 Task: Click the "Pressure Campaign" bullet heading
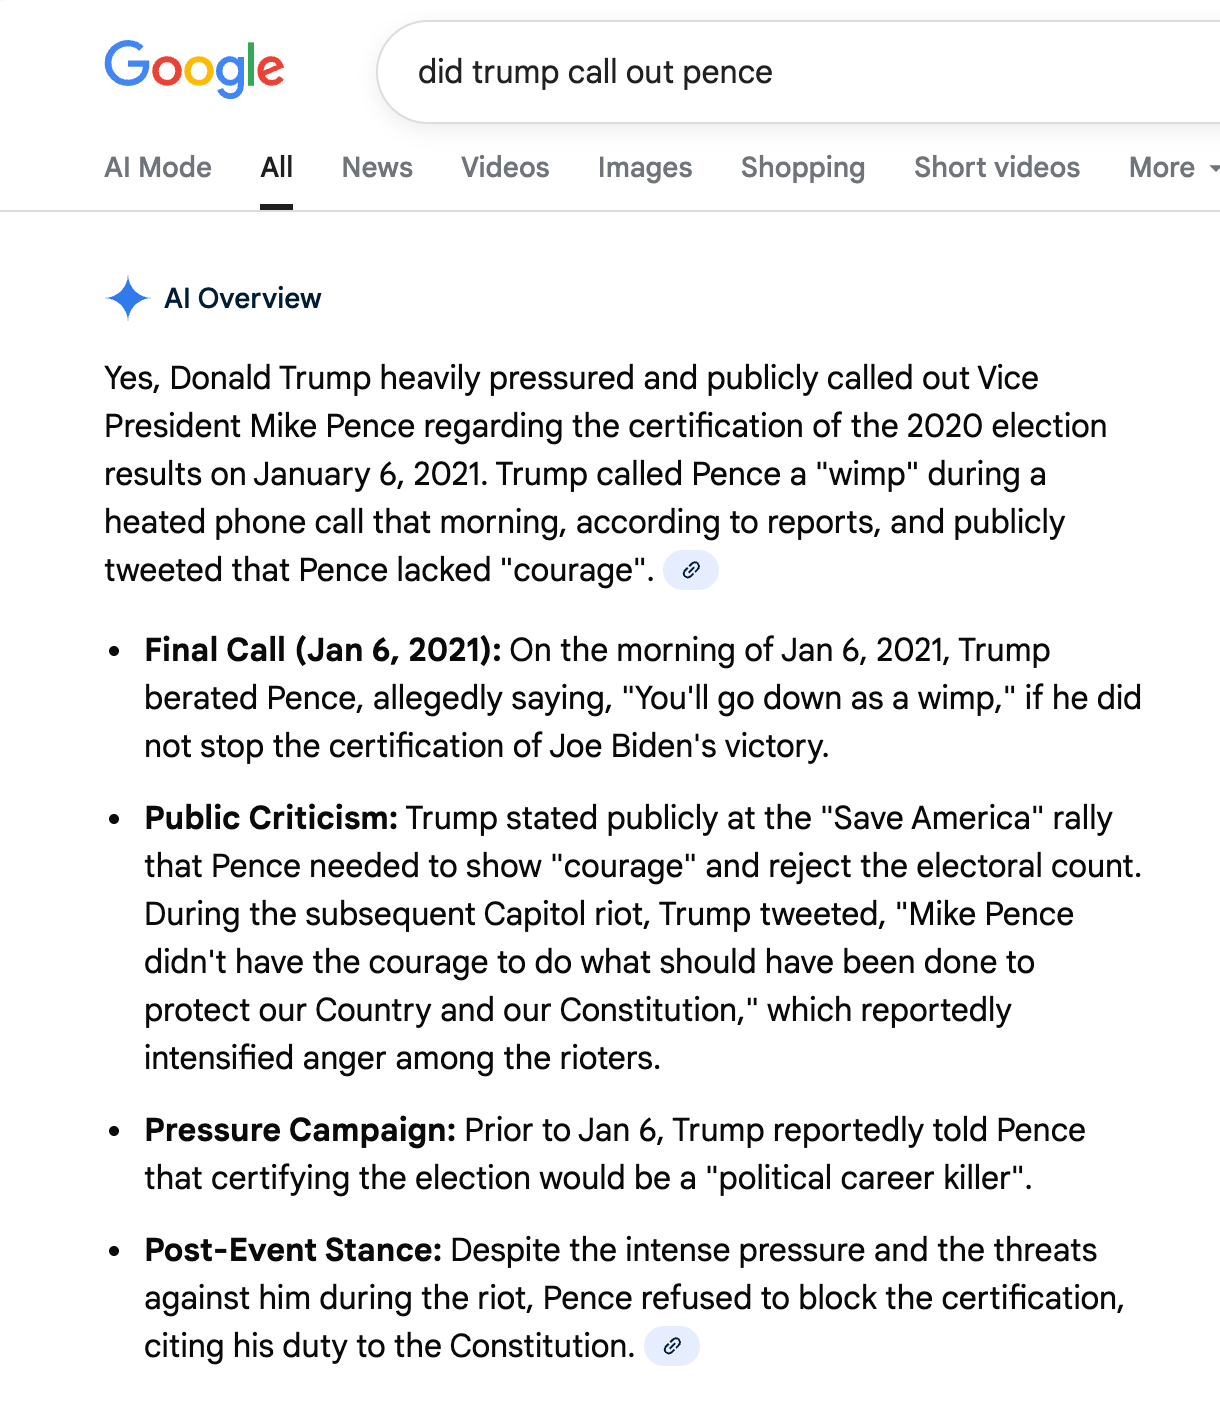(300, 1130)
